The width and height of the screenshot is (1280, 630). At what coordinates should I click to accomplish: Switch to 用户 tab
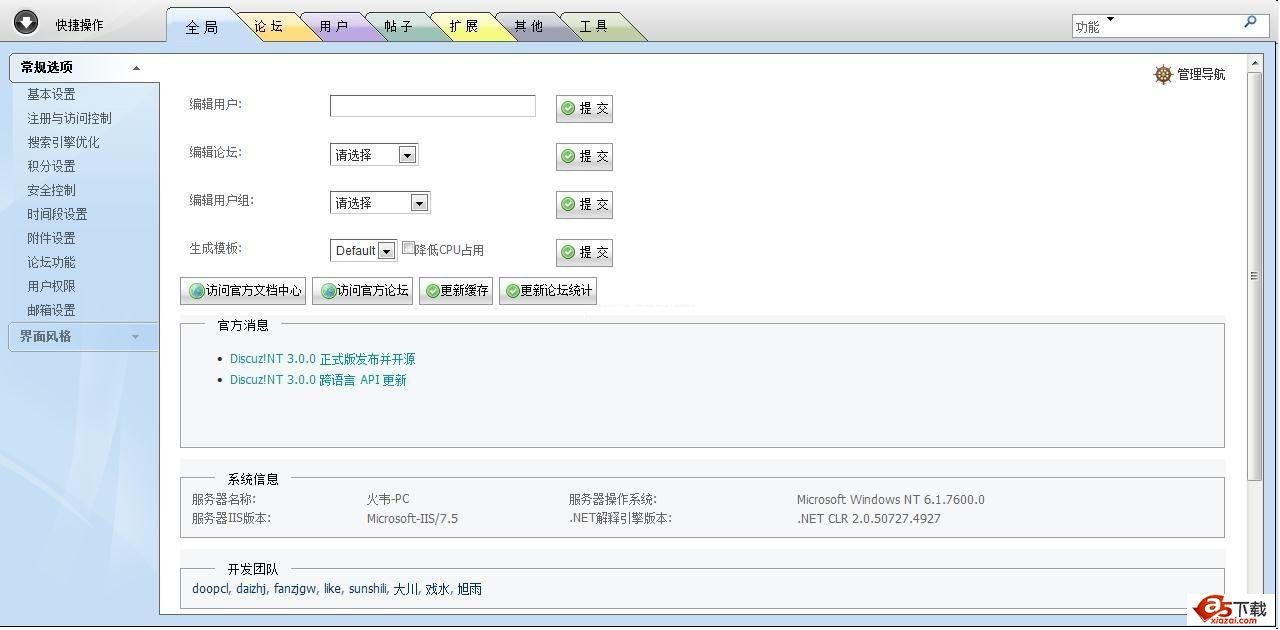(333, 27)
